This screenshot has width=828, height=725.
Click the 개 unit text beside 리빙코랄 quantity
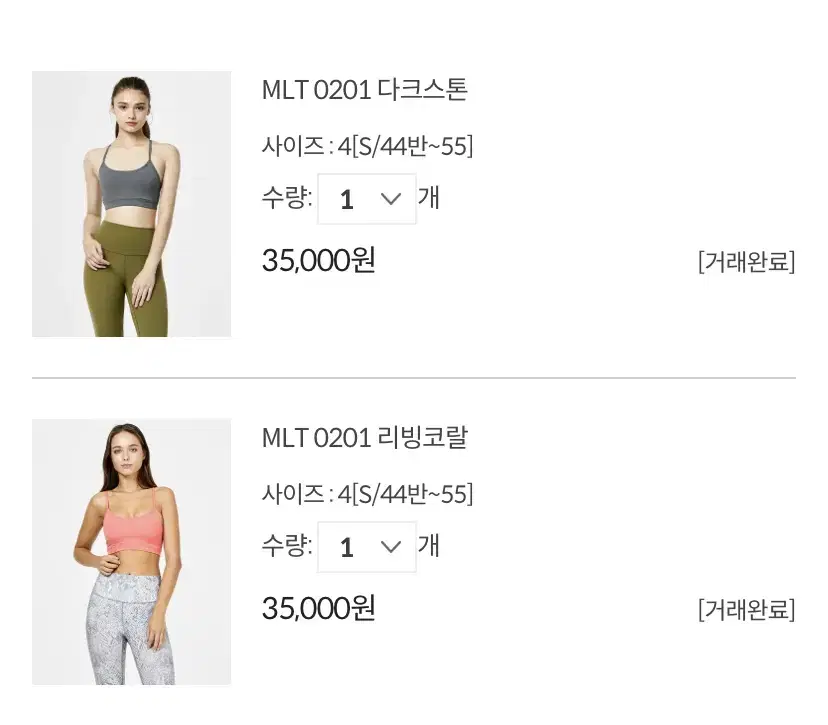pos(429,546)
